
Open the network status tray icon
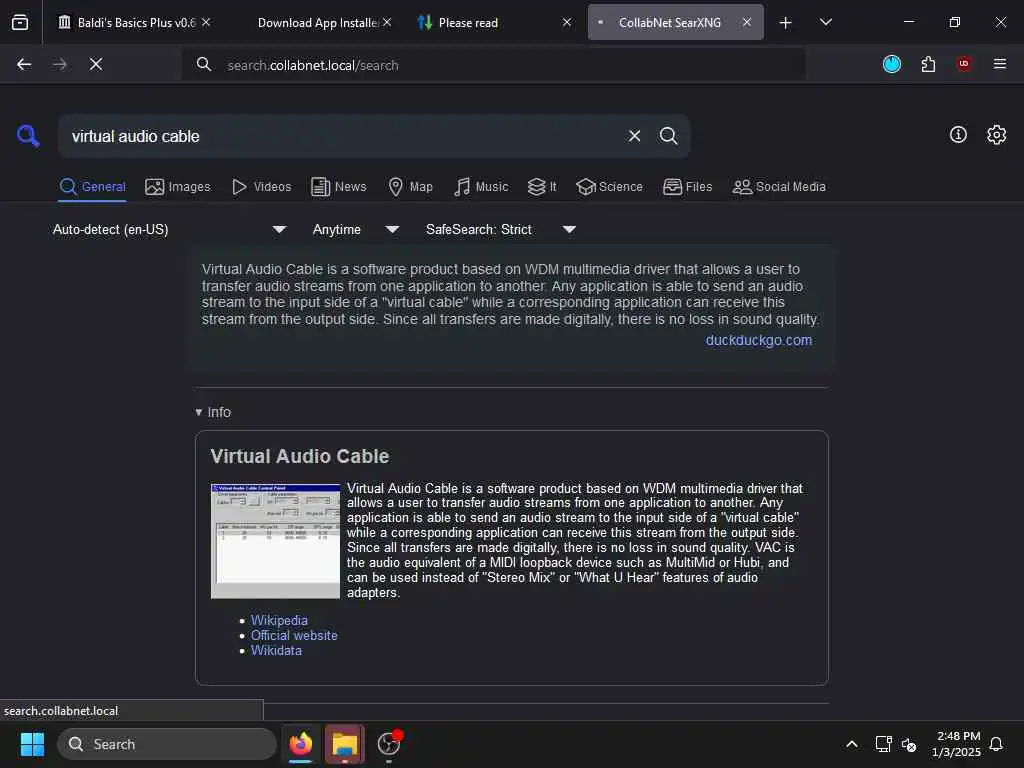pos(883,744)
